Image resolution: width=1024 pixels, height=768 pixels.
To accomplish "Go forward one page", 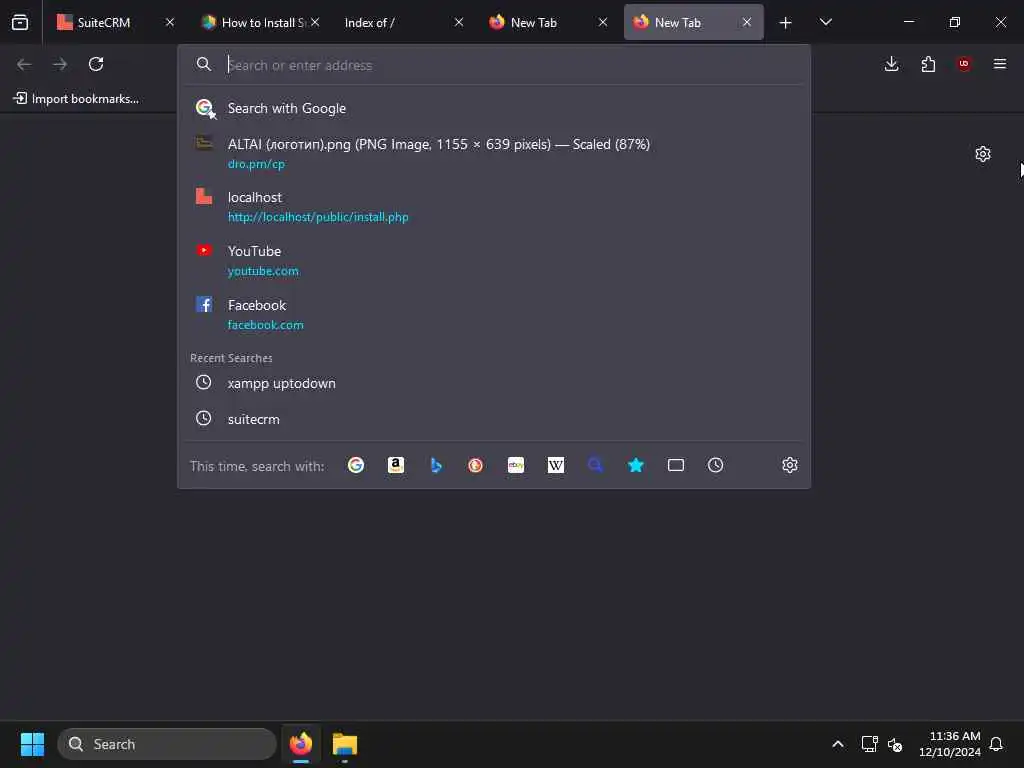I will click(x=60, y=64).
